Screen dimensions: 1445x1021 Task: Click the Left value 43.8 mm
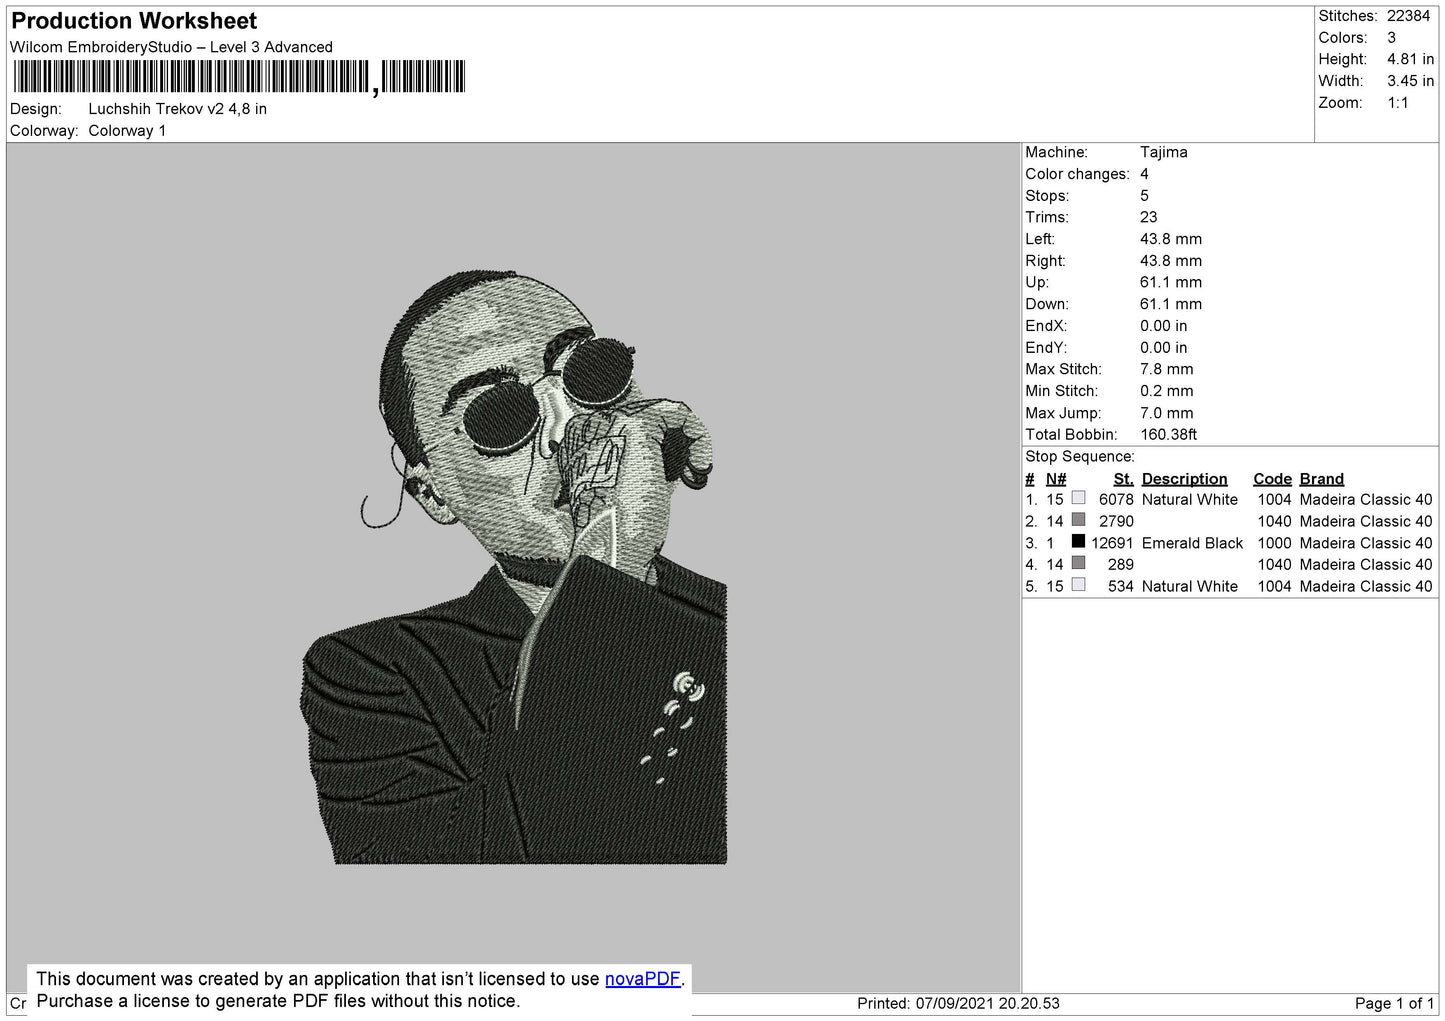coord(1171,239)
